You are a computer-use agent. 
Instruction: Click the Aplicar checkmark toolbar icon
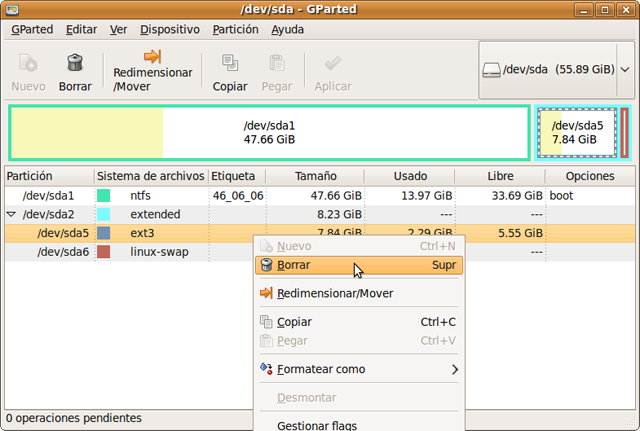[x=332, y=64]
